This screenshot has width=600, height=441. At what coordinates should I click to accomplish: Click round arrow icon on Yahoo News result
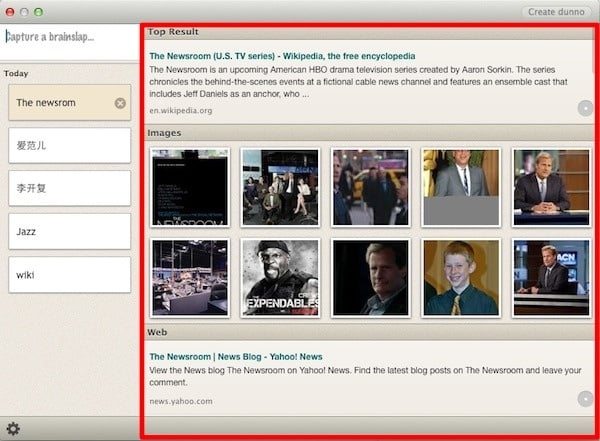click(585, 399)
